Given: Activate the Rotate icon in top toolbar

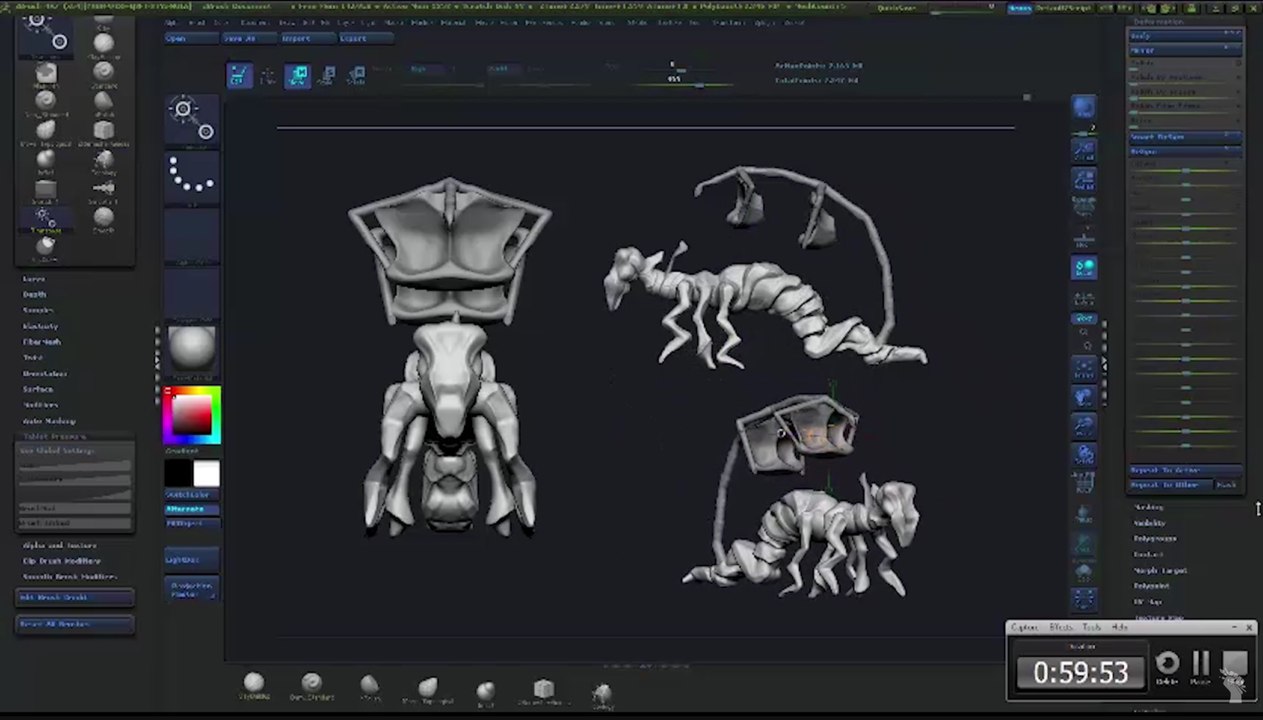Looking at the screenshot, I should 355,75.
